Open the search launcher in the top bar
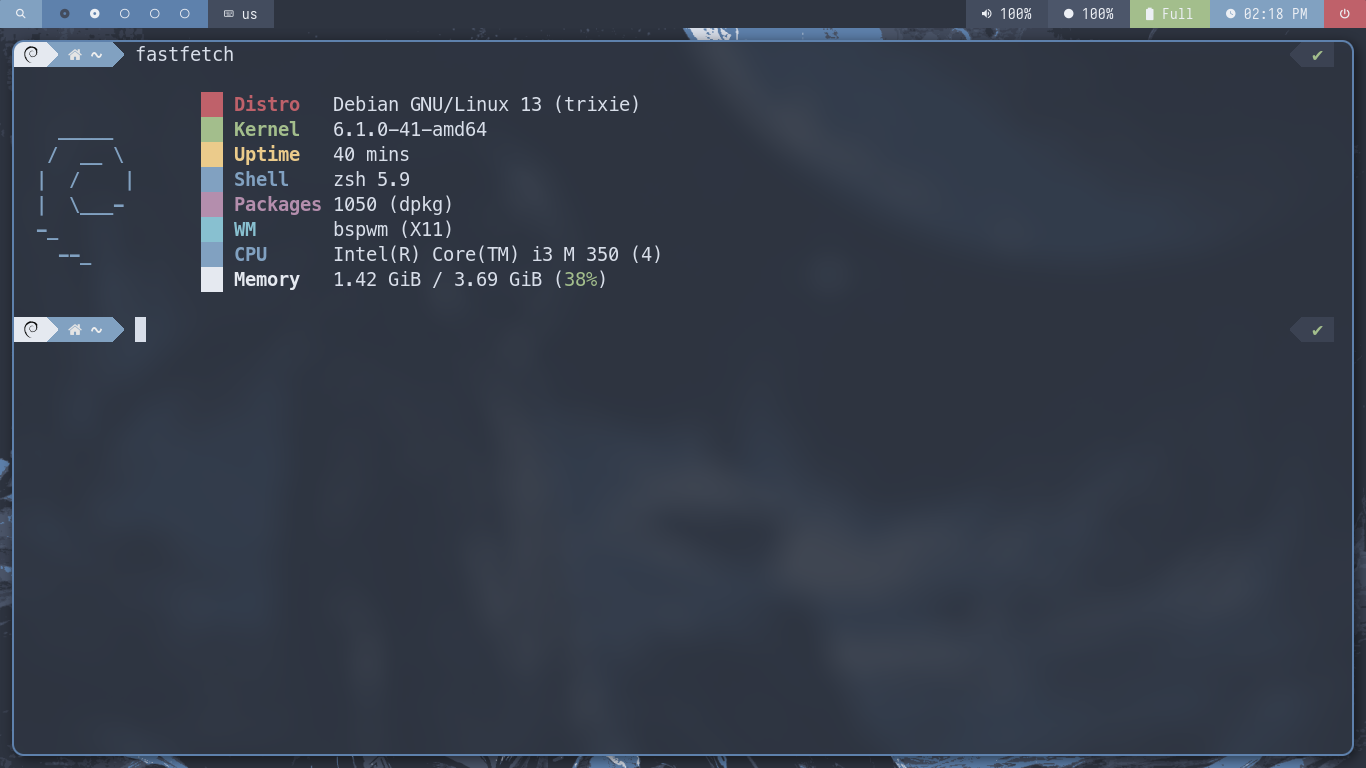The width and height of the screenshot is (1366, 768). [20, 14]
